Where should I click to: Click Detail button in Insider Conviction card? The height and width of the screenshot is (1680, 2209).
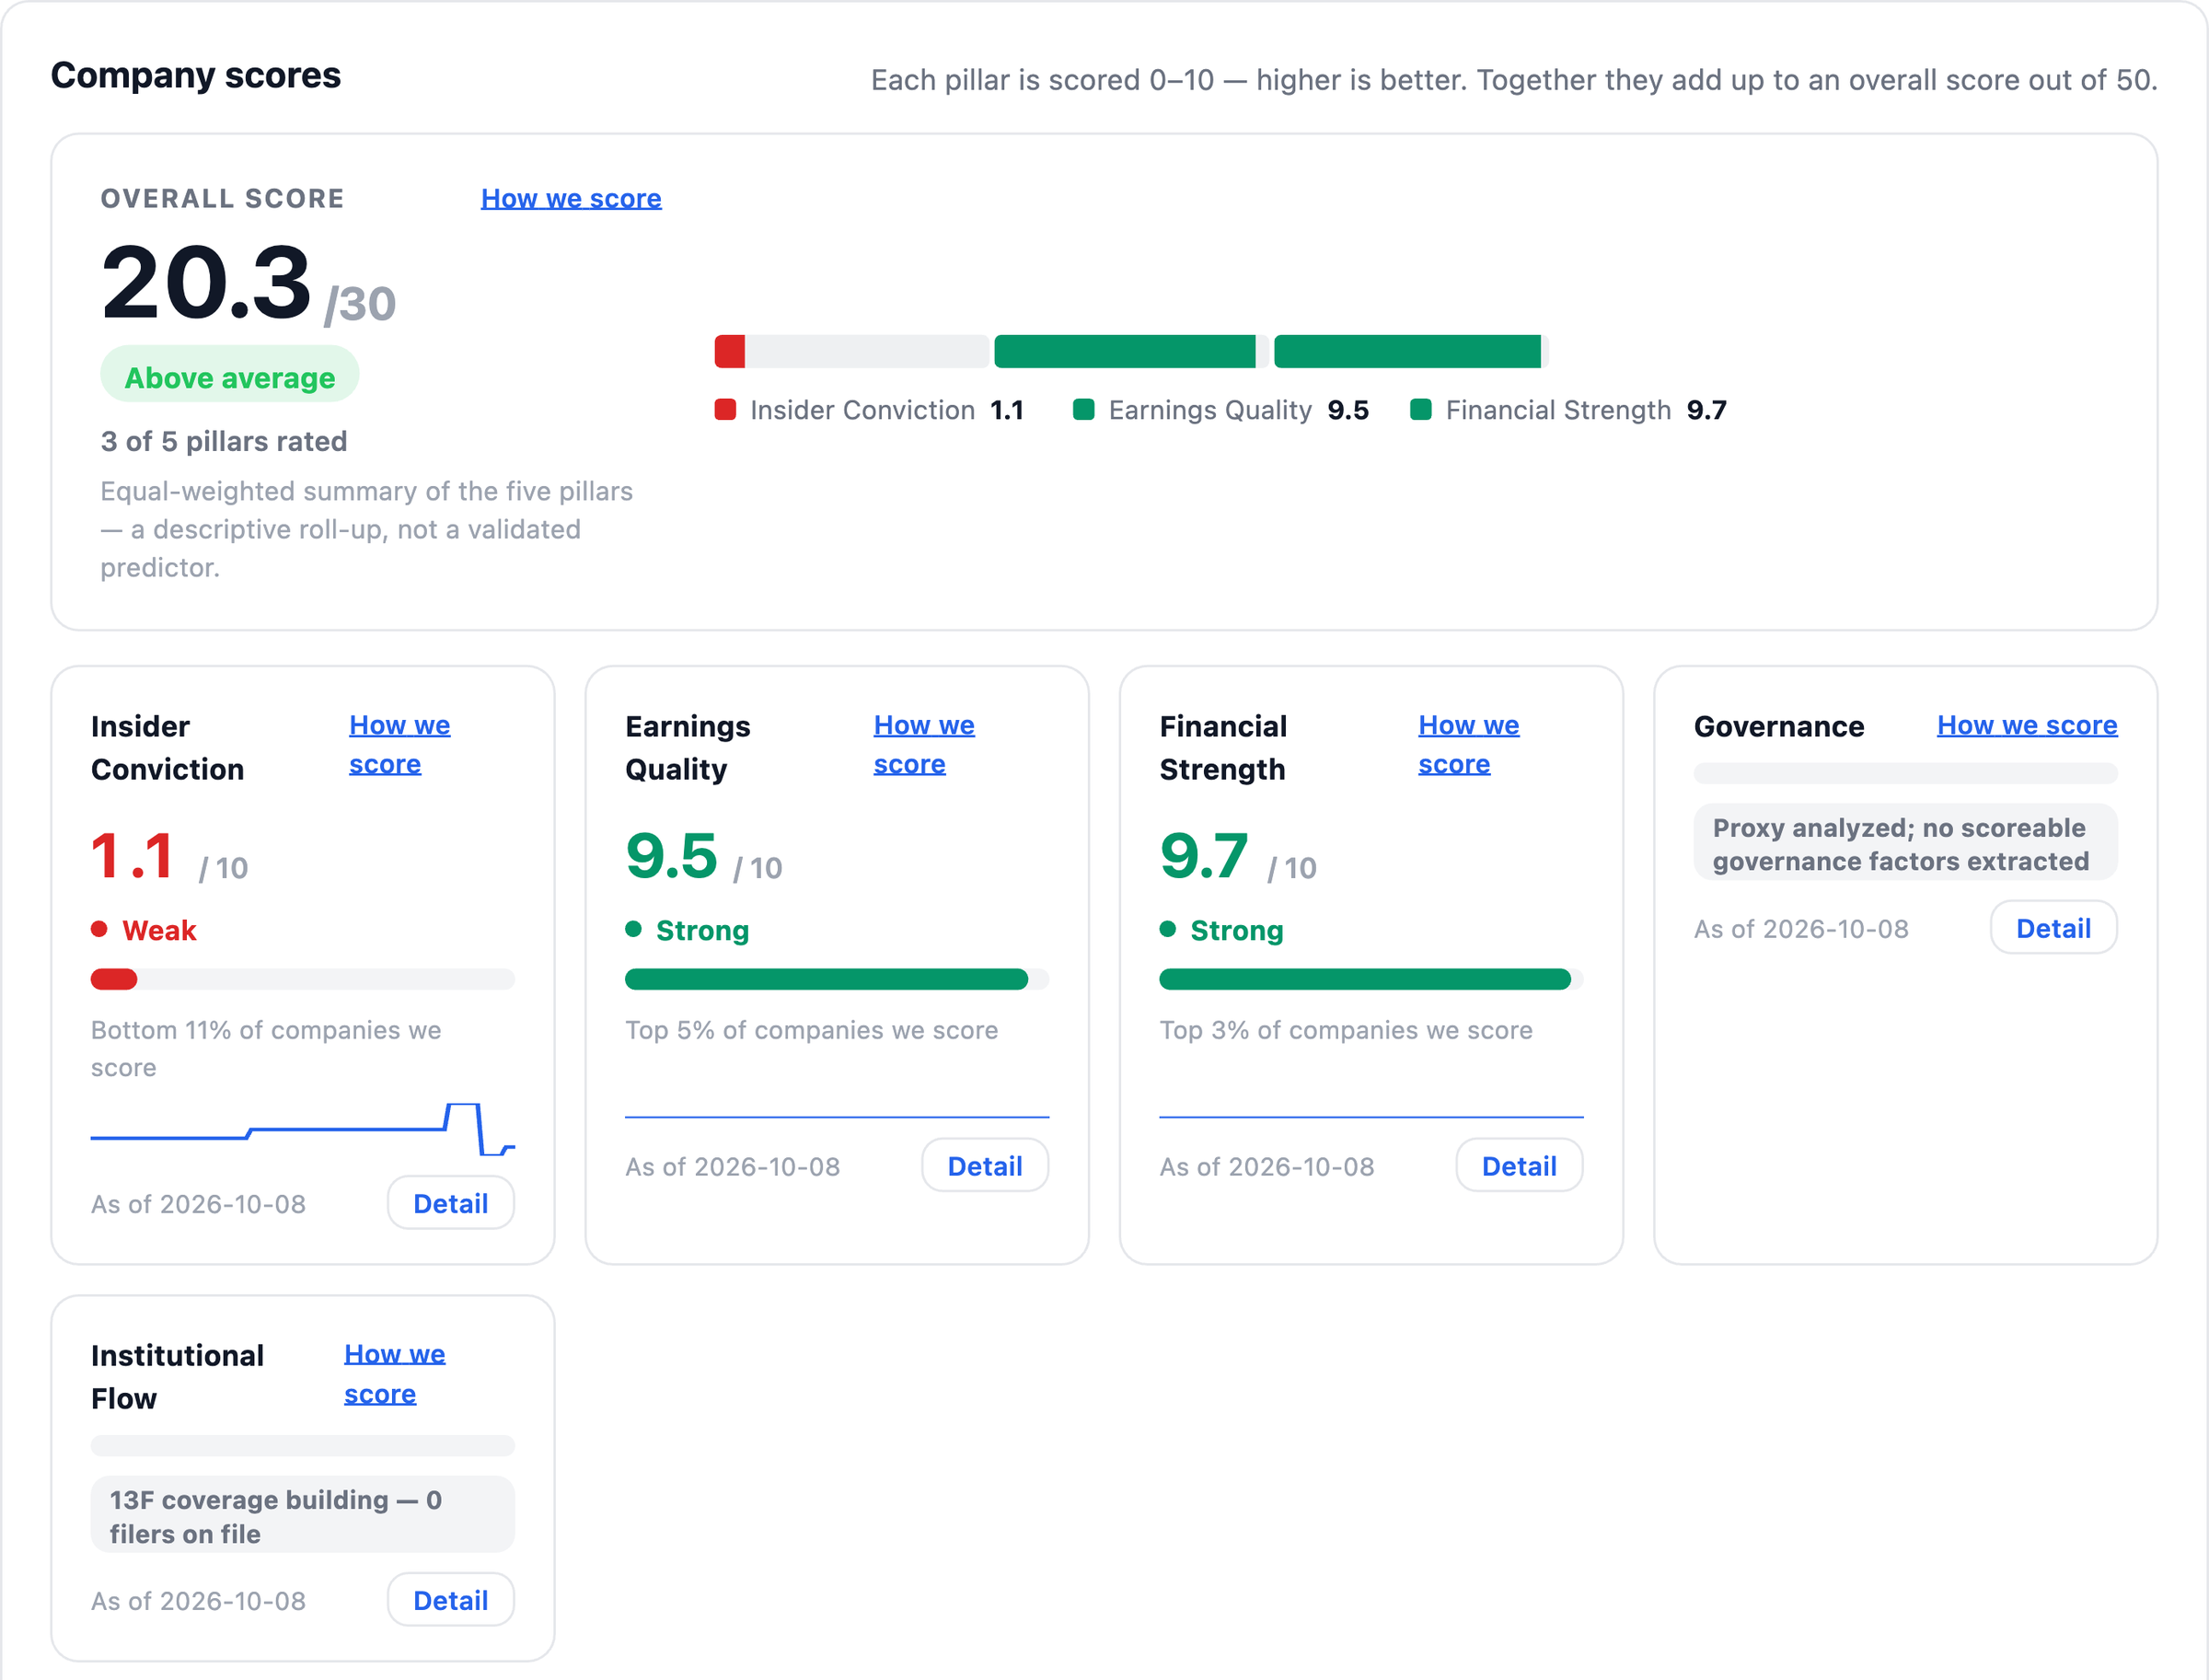[451, 1203]
